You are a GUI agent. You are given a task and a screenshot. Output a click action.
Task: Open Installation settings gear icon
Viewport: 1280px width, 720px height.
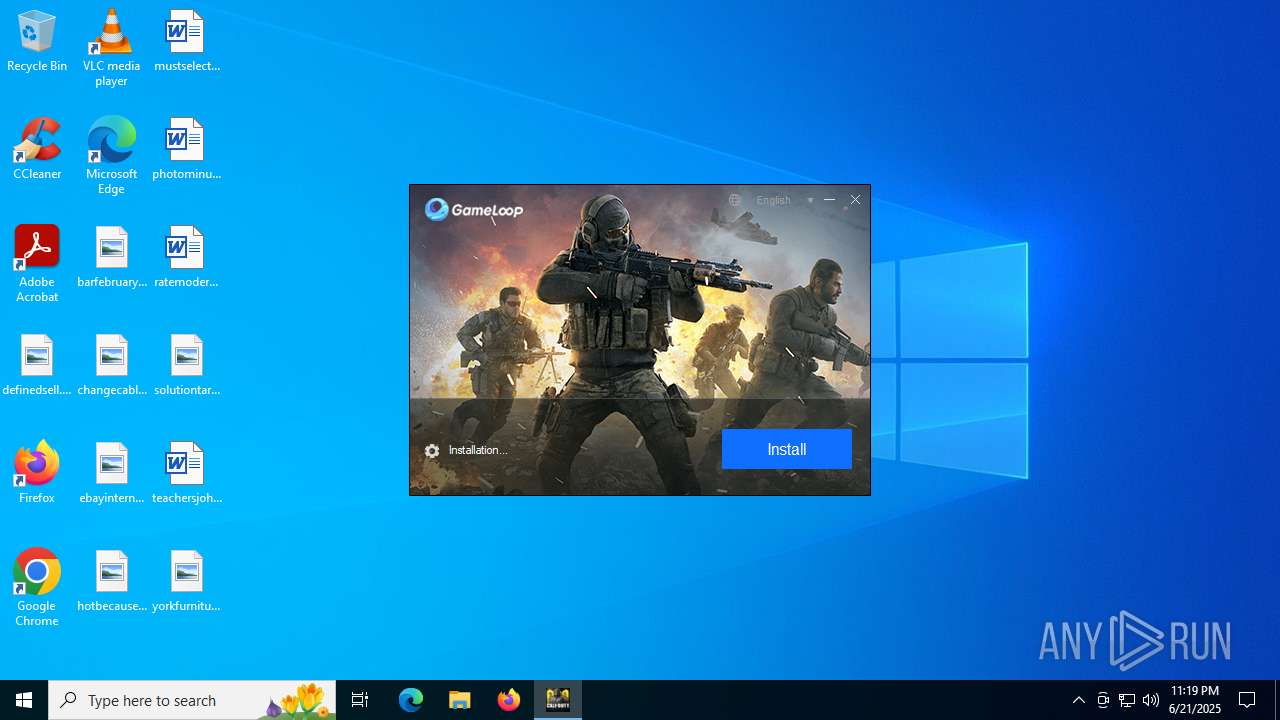tap(432, 451)
